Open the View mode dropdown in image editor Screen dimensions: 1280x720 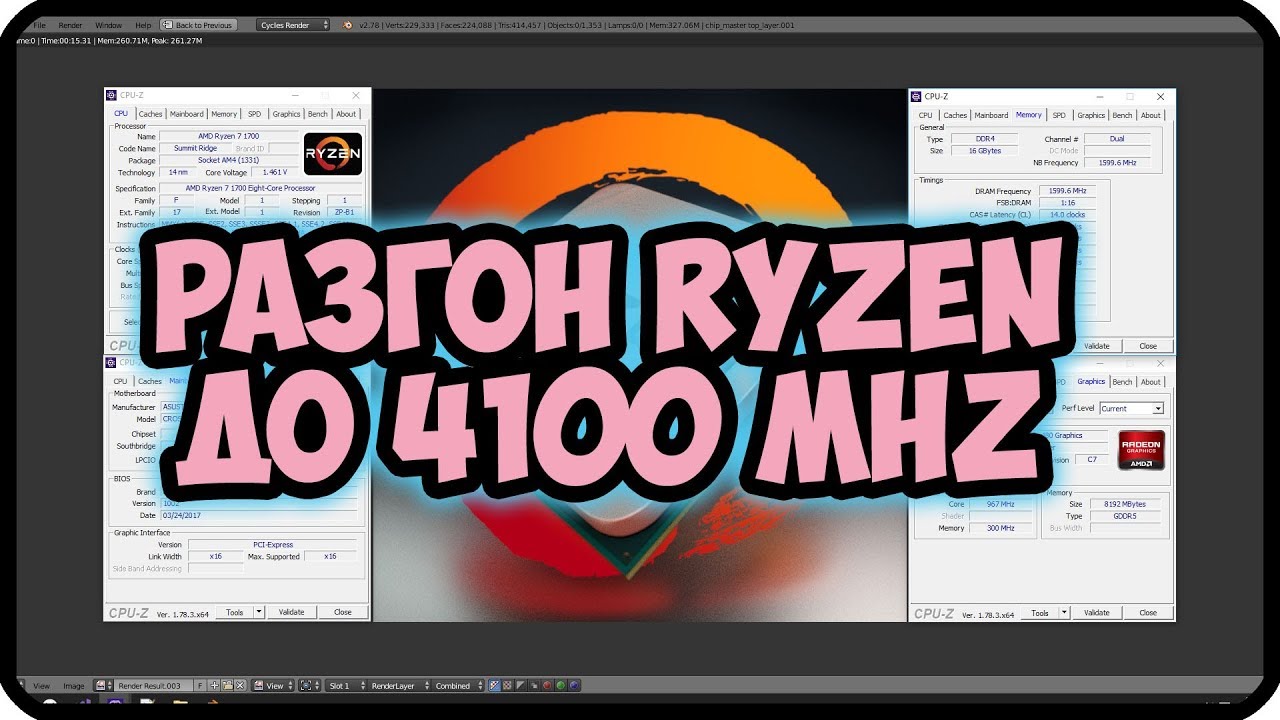tap(273, 686)
